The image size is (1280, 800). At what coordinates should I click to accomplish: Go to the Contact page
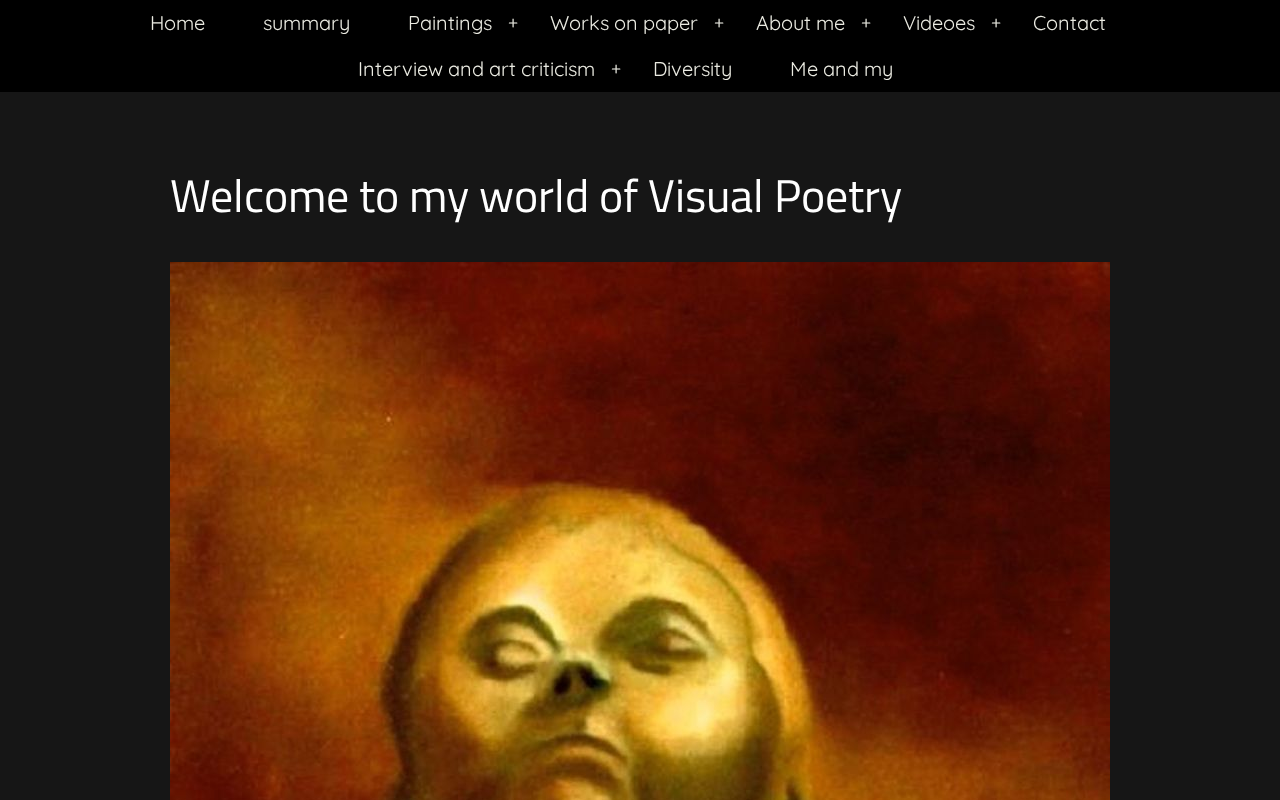[x=1069, y=23]
